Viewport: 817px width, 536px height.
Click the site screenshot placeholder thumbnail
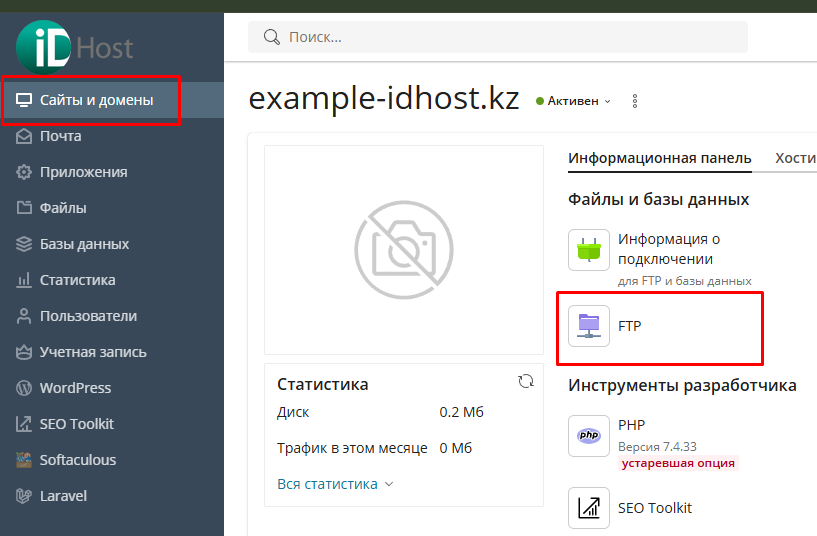pos(403,249)
